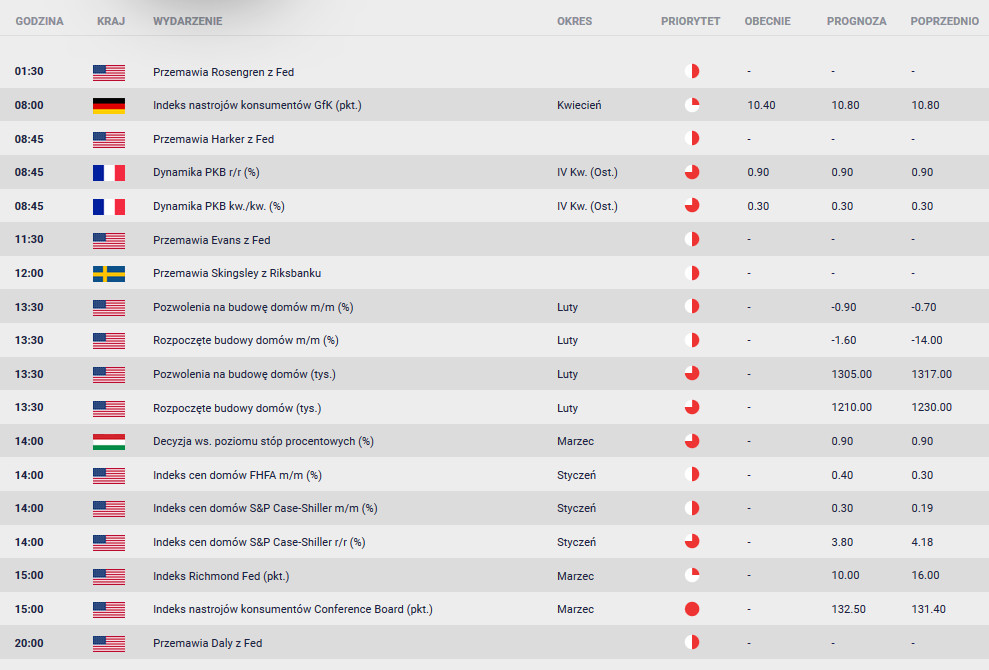Image resolution: width=989 pixels, height=670 pixels.
Task: Open Decyzja ws. poziomu stóp procentowych event
Action: 263,441
